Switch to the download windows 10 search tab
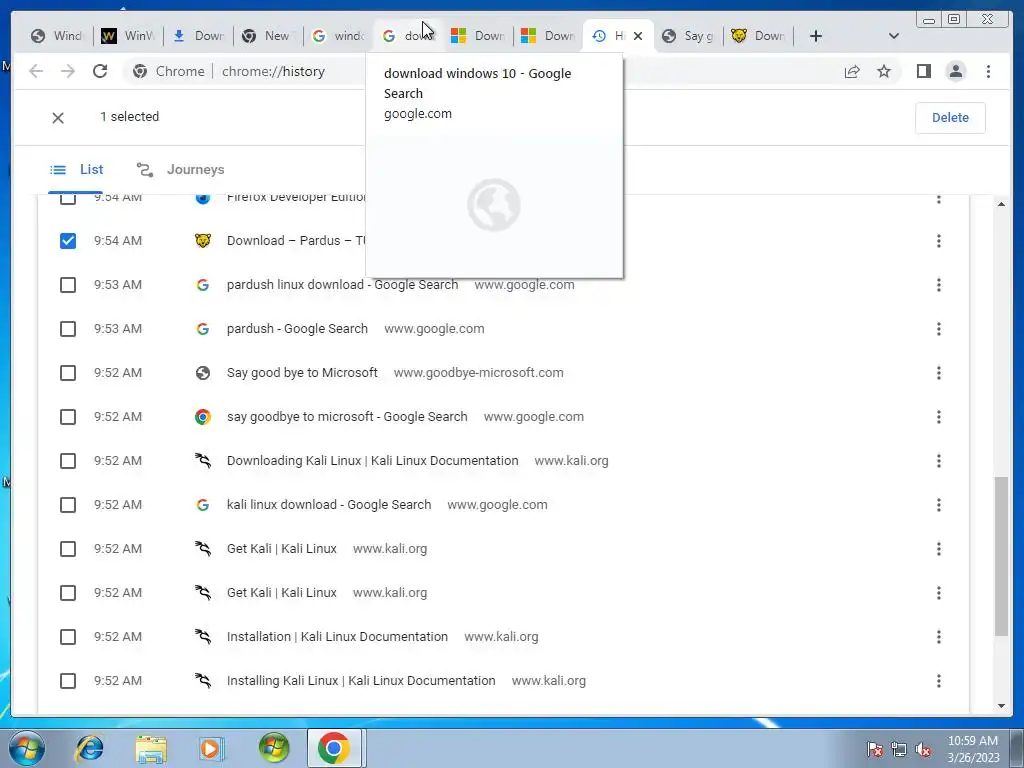 pyautogui.click(x=409, y=36)
